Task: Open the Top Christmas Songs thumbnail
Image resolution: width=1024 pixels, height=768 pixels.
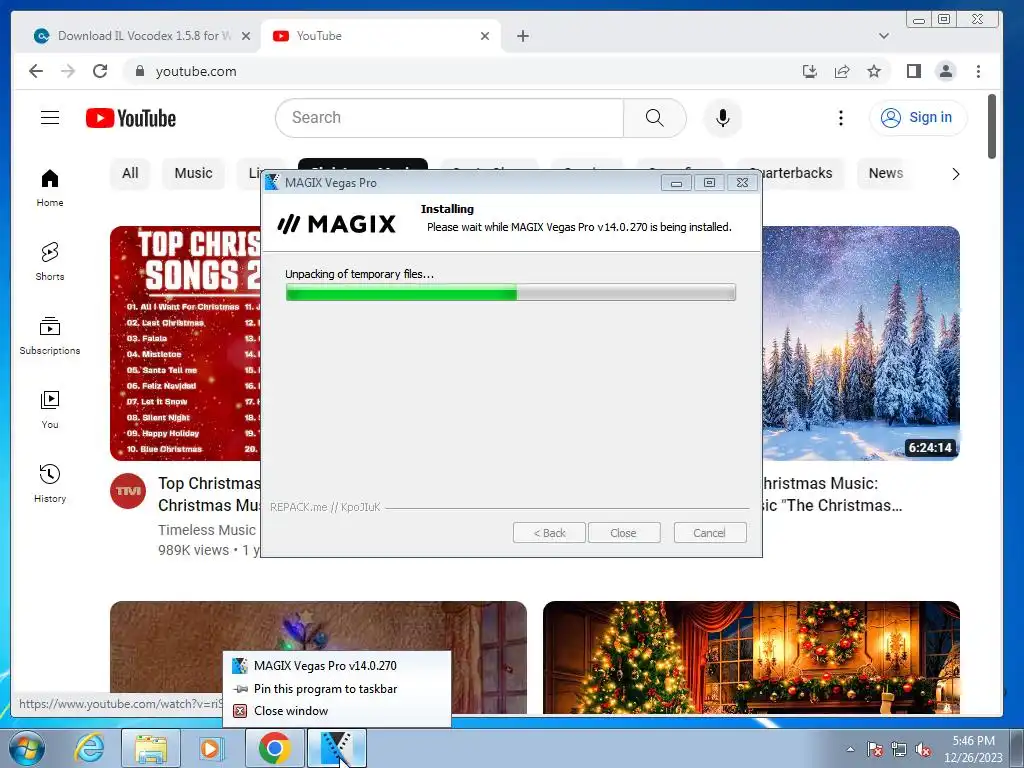Action: pos(185,343)
